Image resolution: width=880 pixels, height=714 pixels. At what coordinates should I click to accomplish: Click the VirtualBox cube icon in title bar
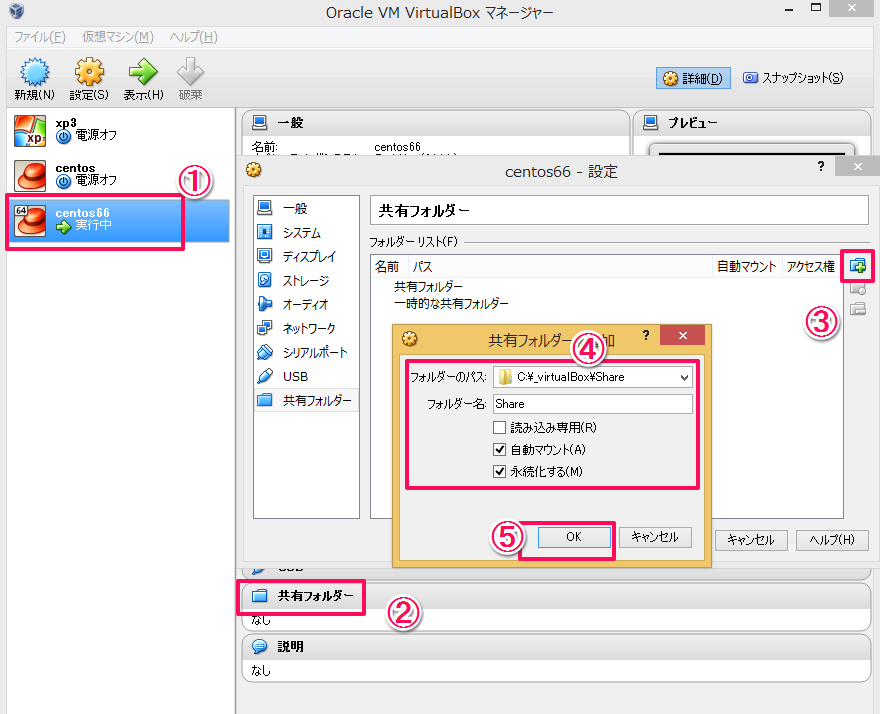click(x=17, y=11)
